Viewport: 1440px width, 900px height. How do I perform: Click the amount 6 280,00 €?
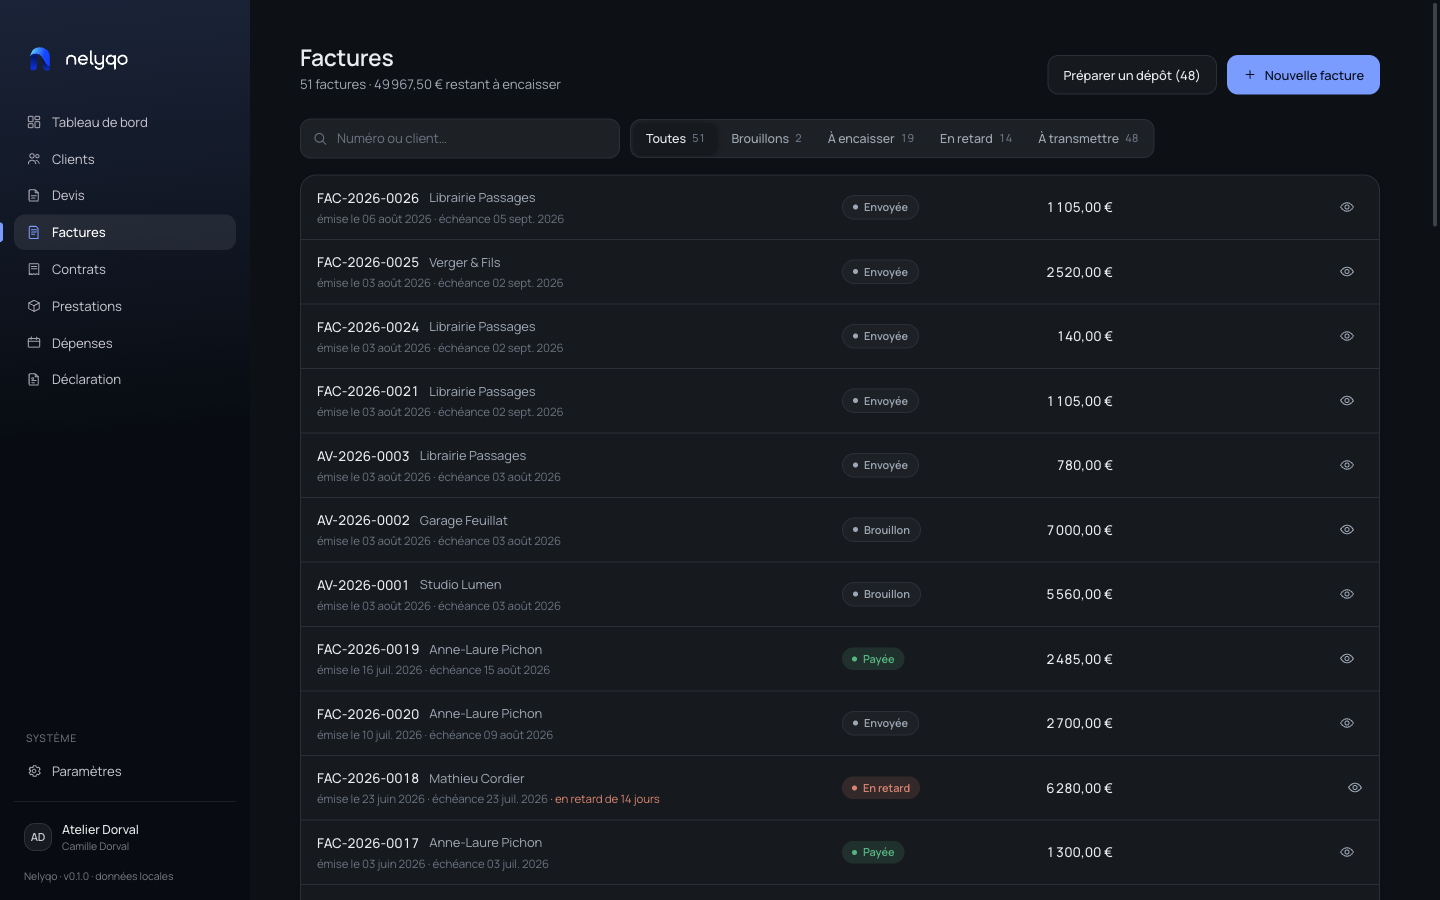(x=1080, y=788)
